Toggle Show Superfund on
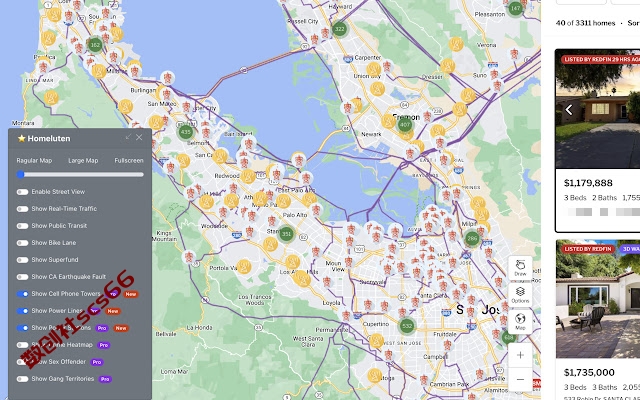 pyautogui.click(x=22, y=260)
